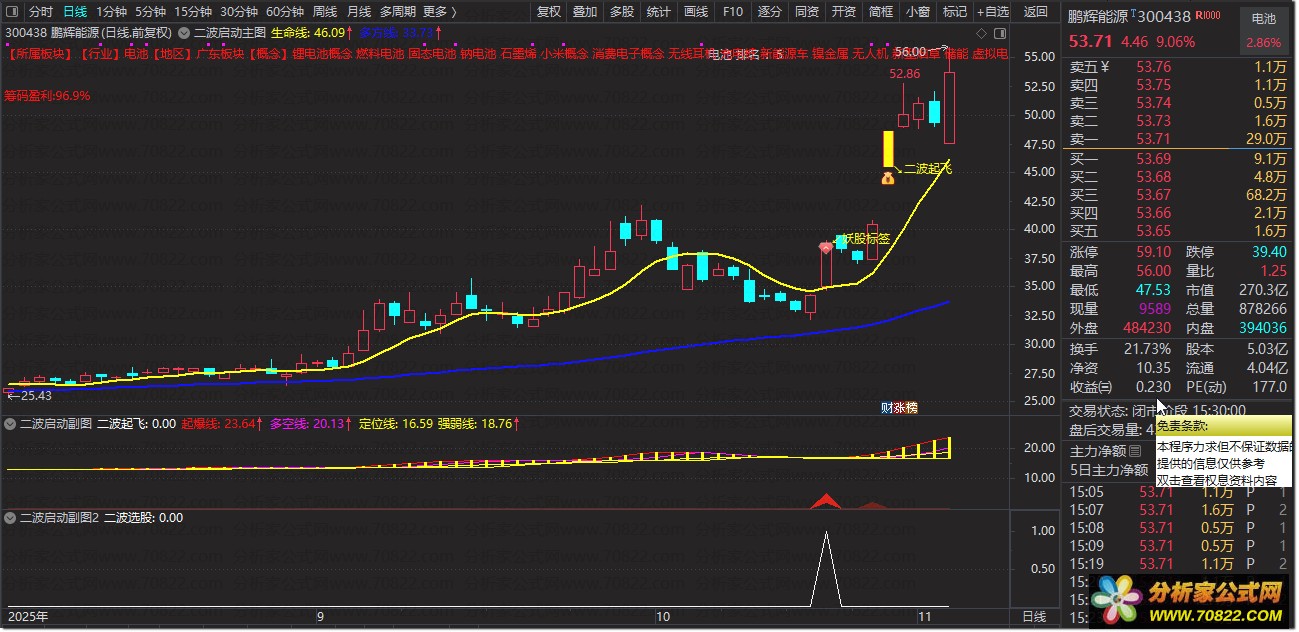Open the 钠电池 concept link

[x=478, y=53]
